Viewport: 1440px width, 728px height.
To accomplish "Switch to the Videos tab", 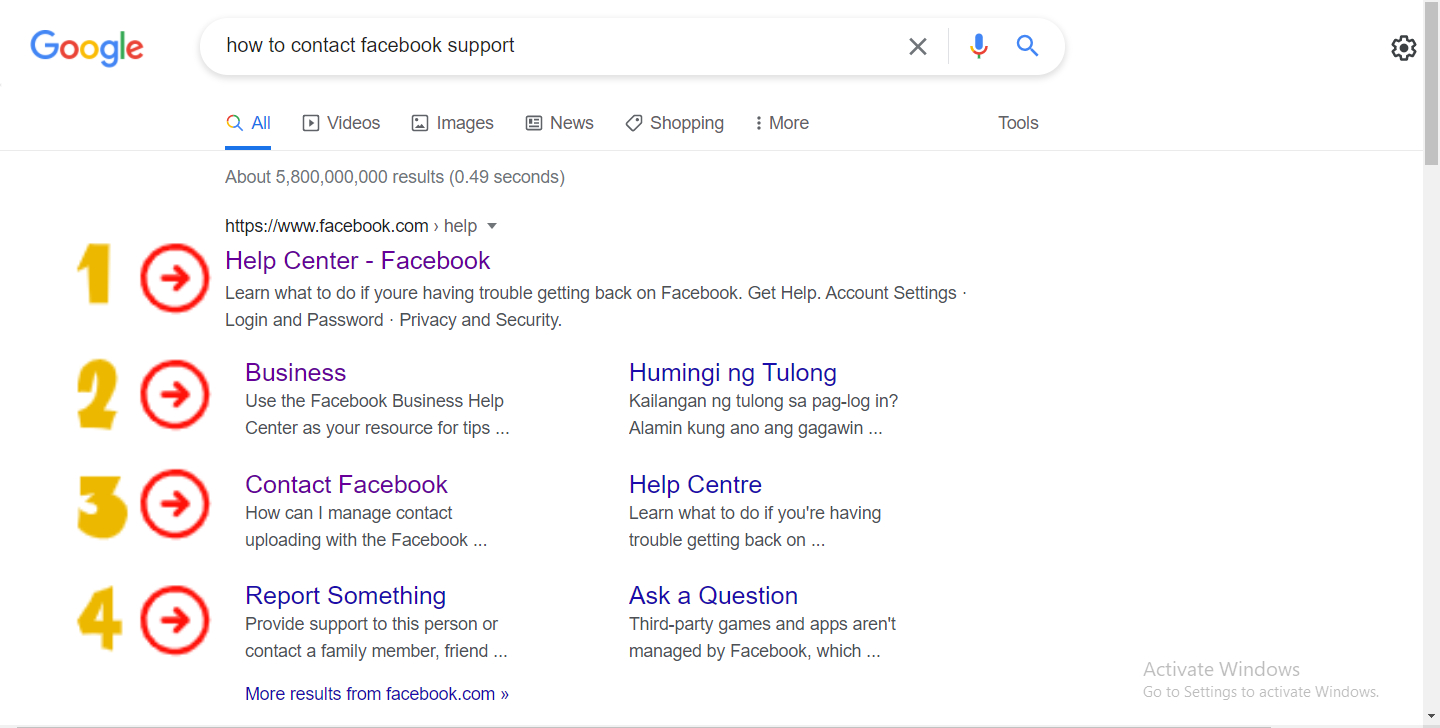I will tap(341, 123).
